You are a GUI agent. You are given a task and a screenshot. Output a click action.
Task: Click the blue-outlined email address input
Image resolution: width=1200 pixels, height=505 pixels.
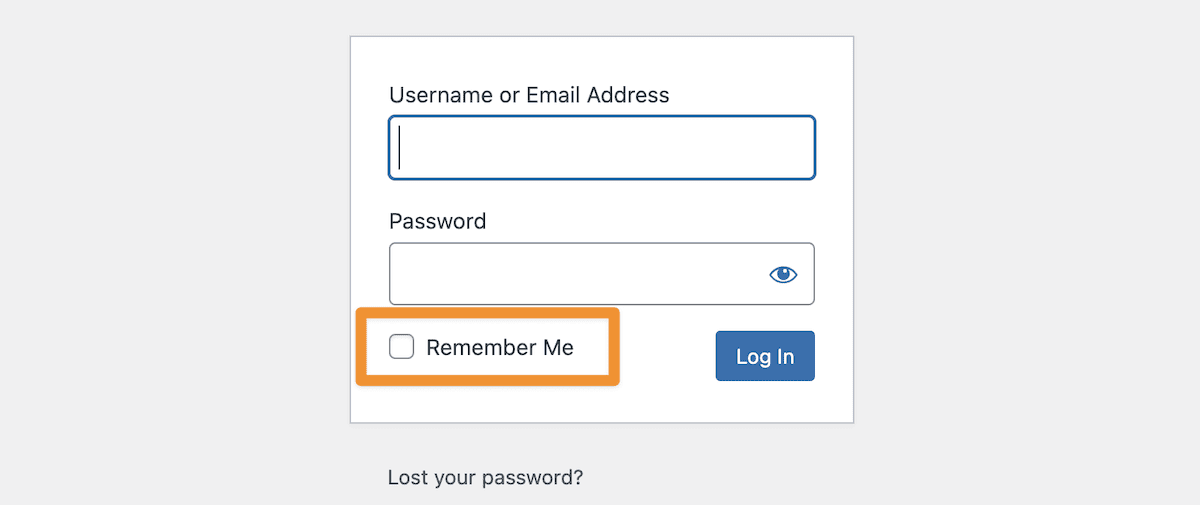click(601, 148)
